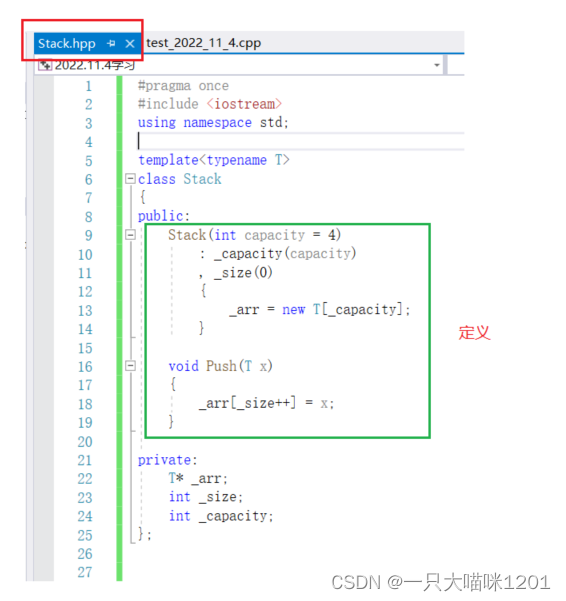Screen dimensions: 566x601
Task: Click the '#pragma once' line
Action: point(183,85)
